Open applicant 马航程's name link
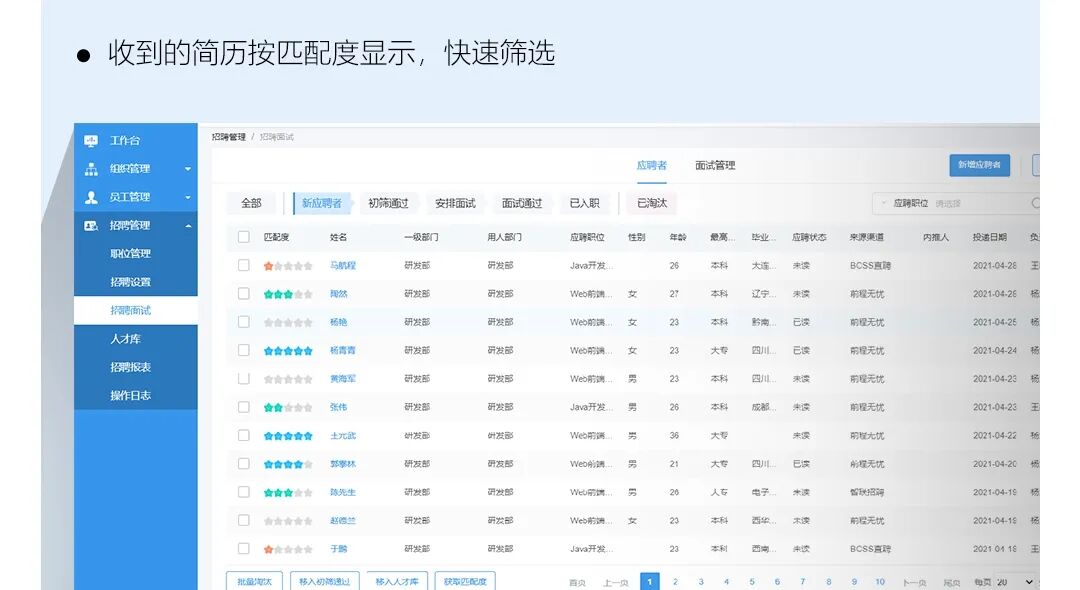Viewport: 1080px width, 590px height. point(343,265)
